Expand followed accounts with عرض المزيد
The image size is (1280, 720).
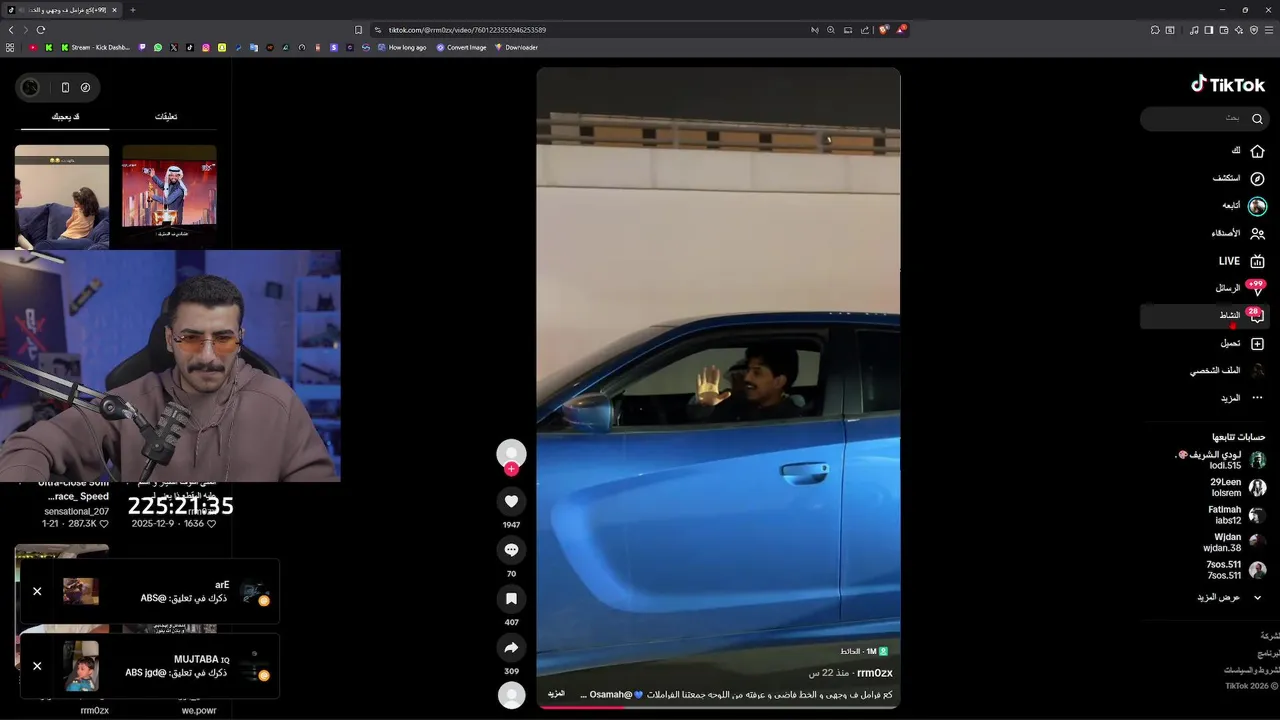1229,597
